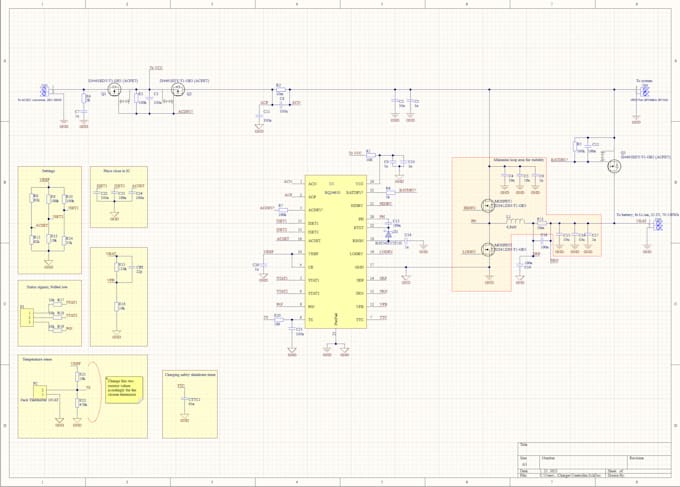The image size is (680, 487).
Task: Click the blue battery output connector symbol
Action: point(659,224)
